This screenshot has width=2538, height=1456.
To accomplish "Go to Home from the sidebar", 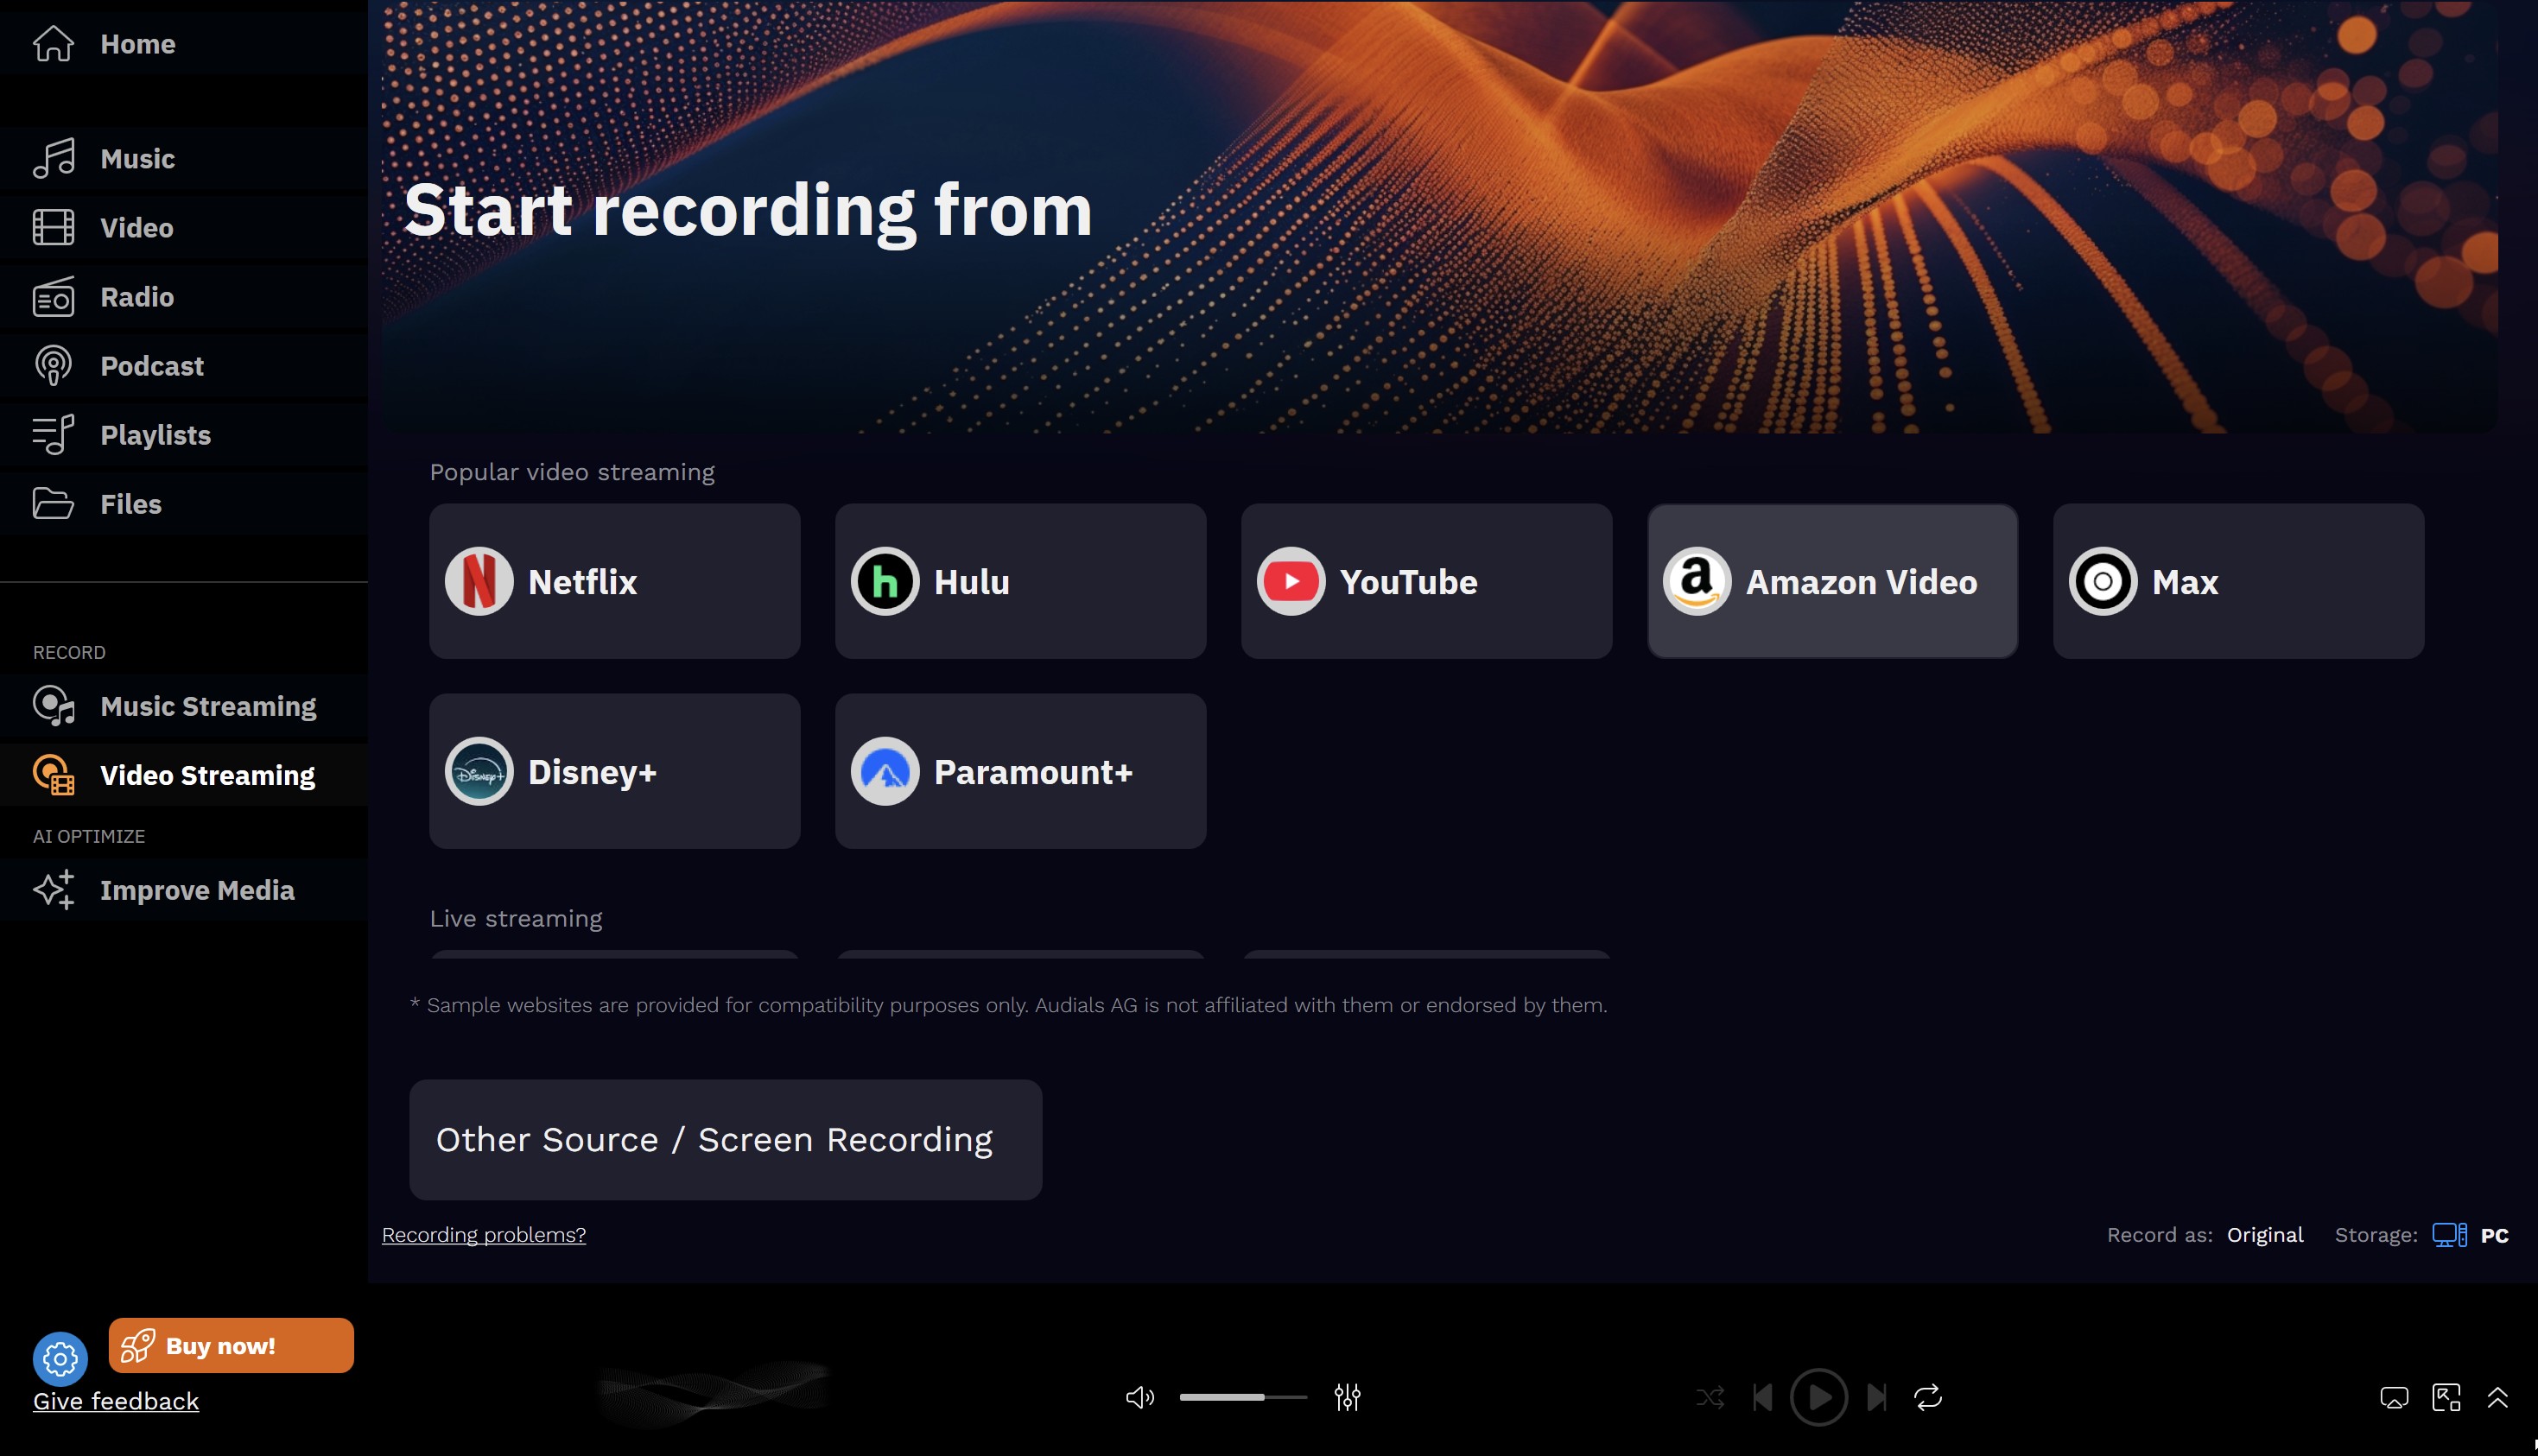I will (x=137, y=43).
